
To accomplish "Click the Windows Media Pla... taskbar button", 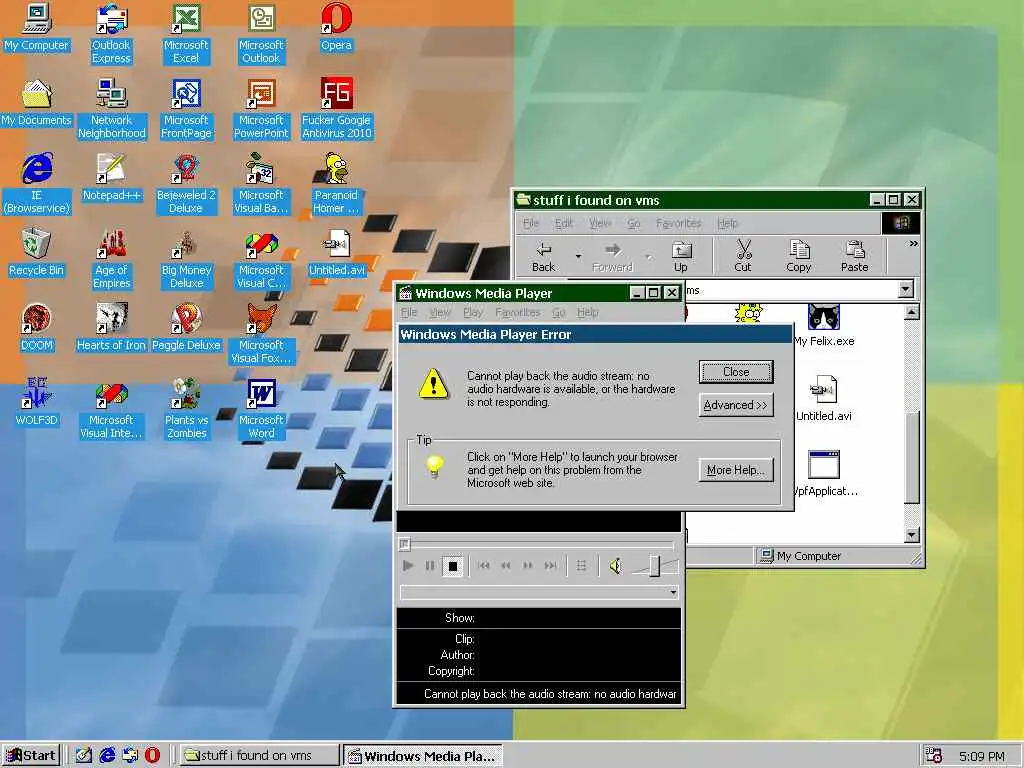I will coord(423,756).
